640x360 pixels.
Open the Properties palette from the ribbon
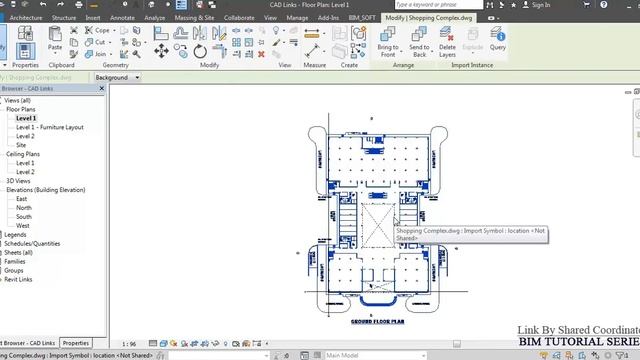(25, 52)
